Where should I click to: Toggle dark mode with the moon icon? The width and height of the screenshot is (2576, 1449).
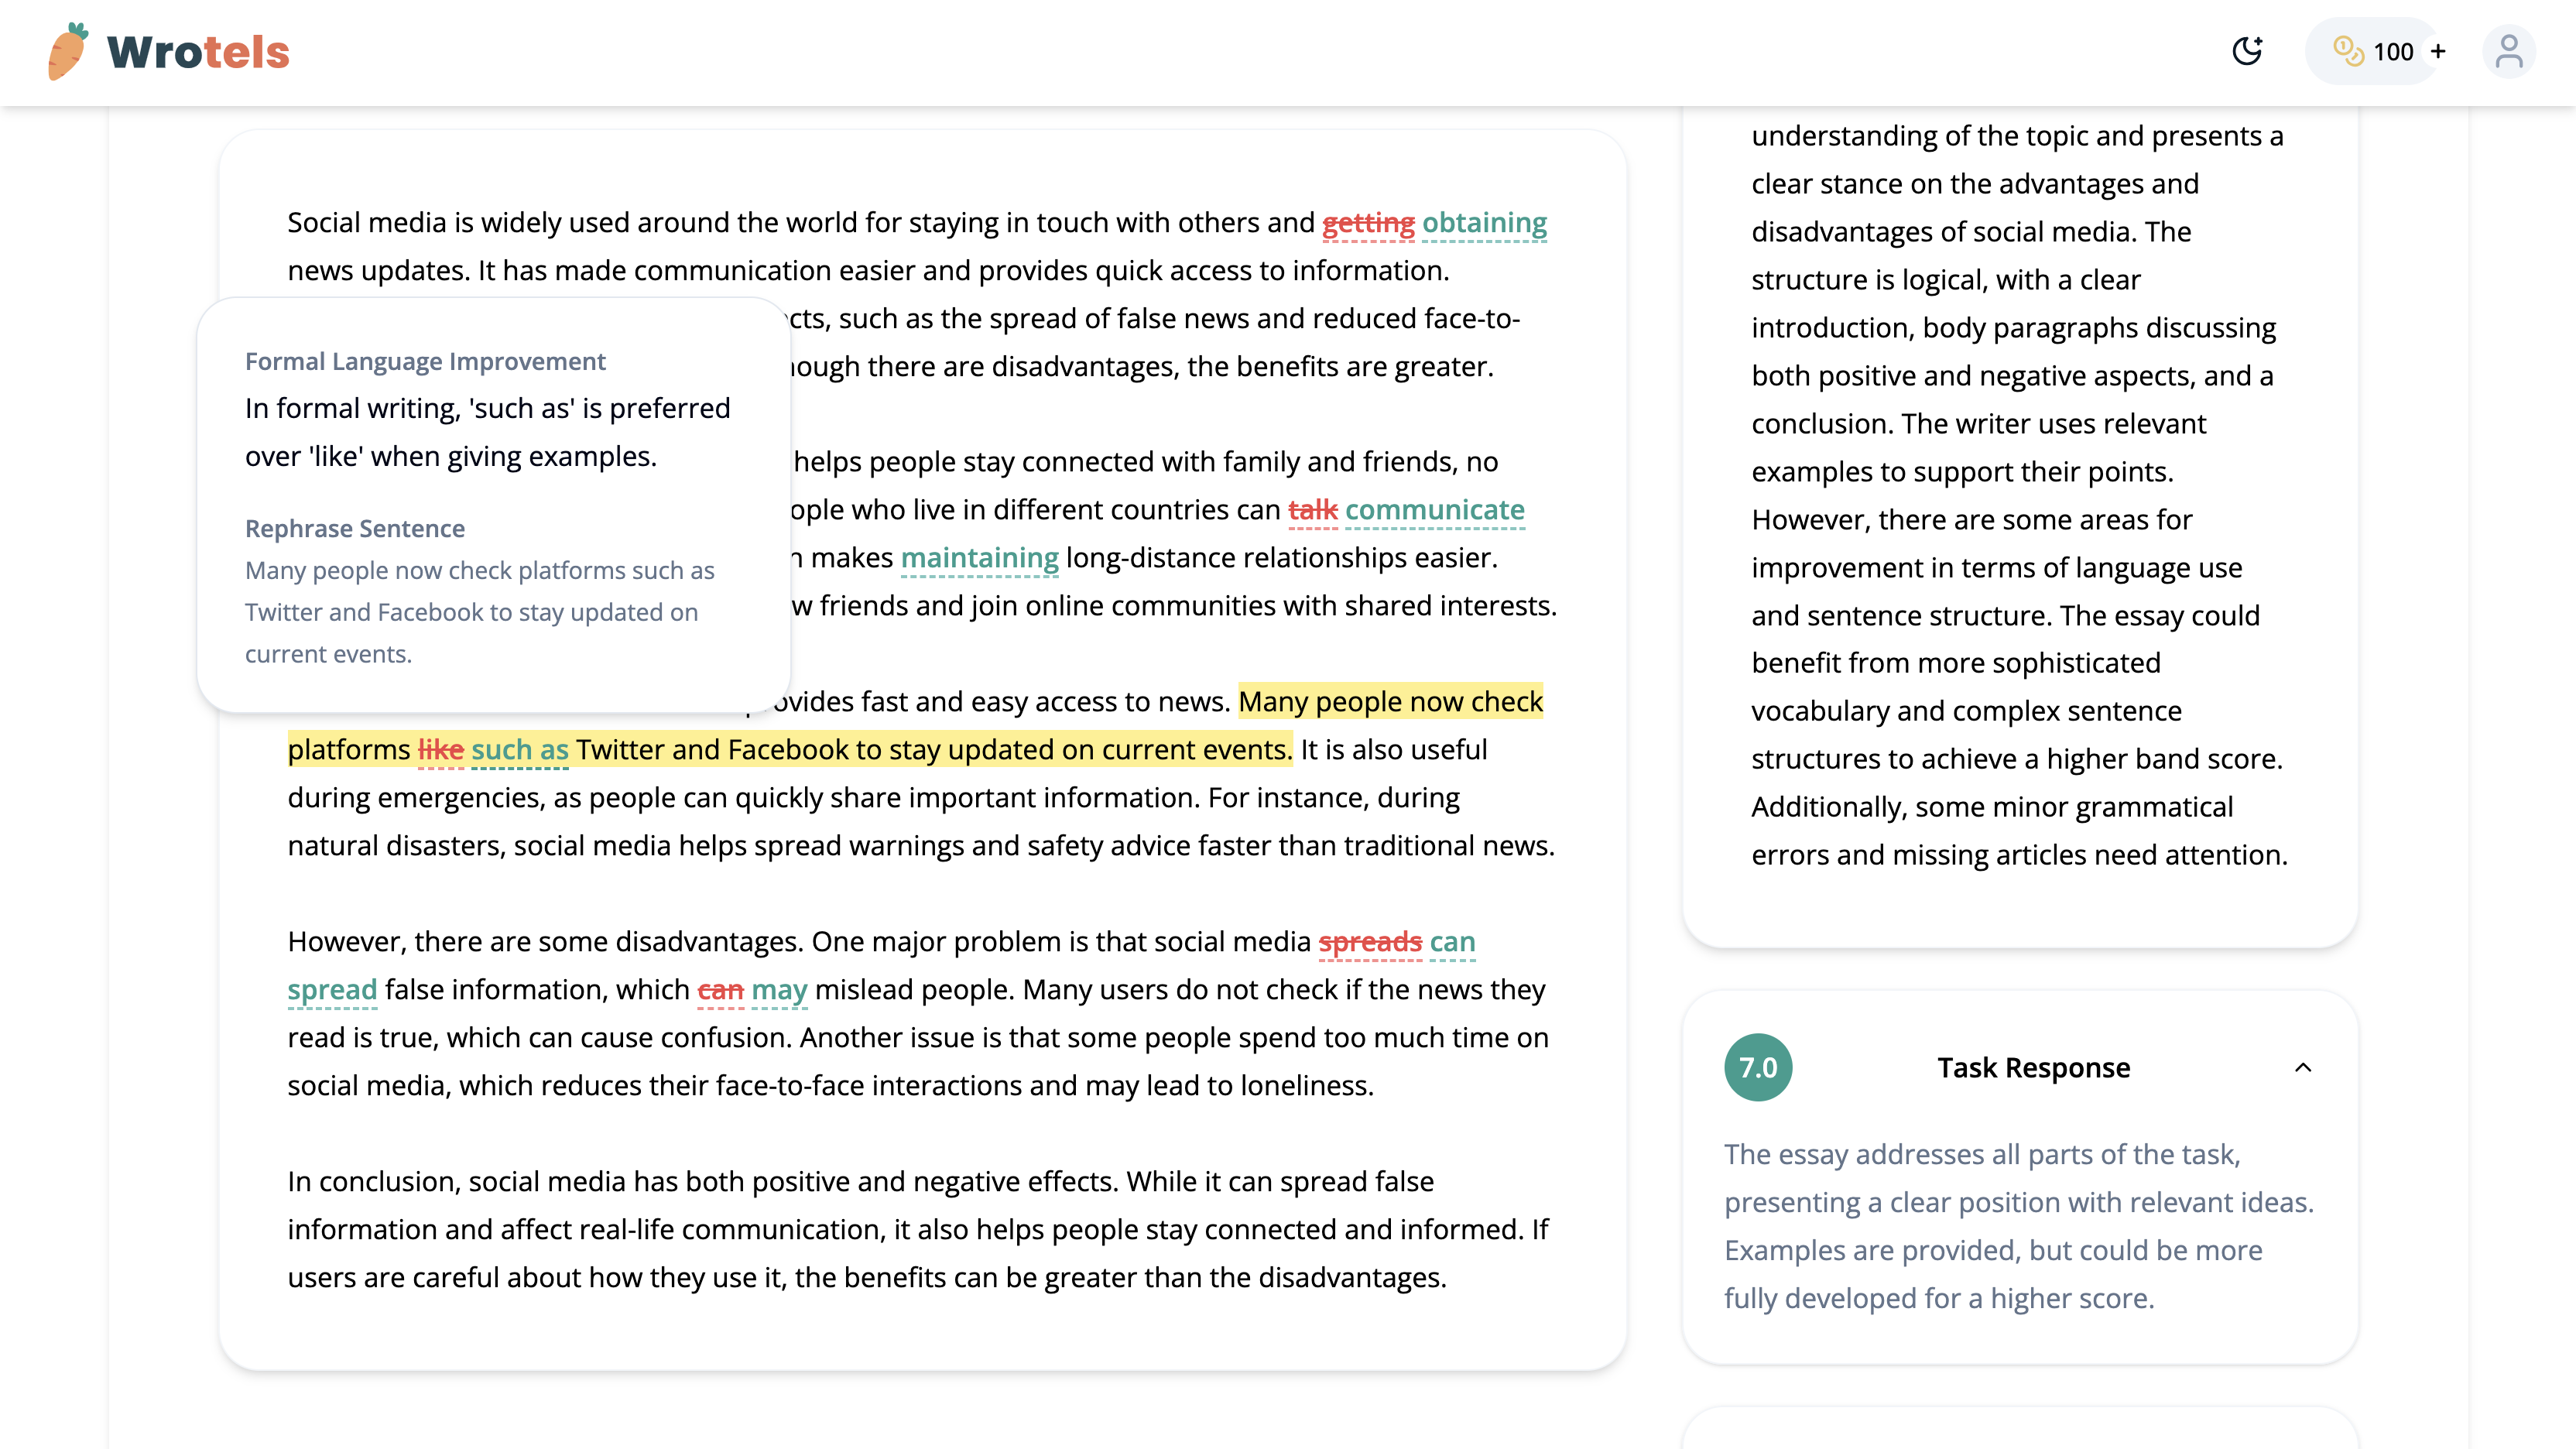[2247, 51]
